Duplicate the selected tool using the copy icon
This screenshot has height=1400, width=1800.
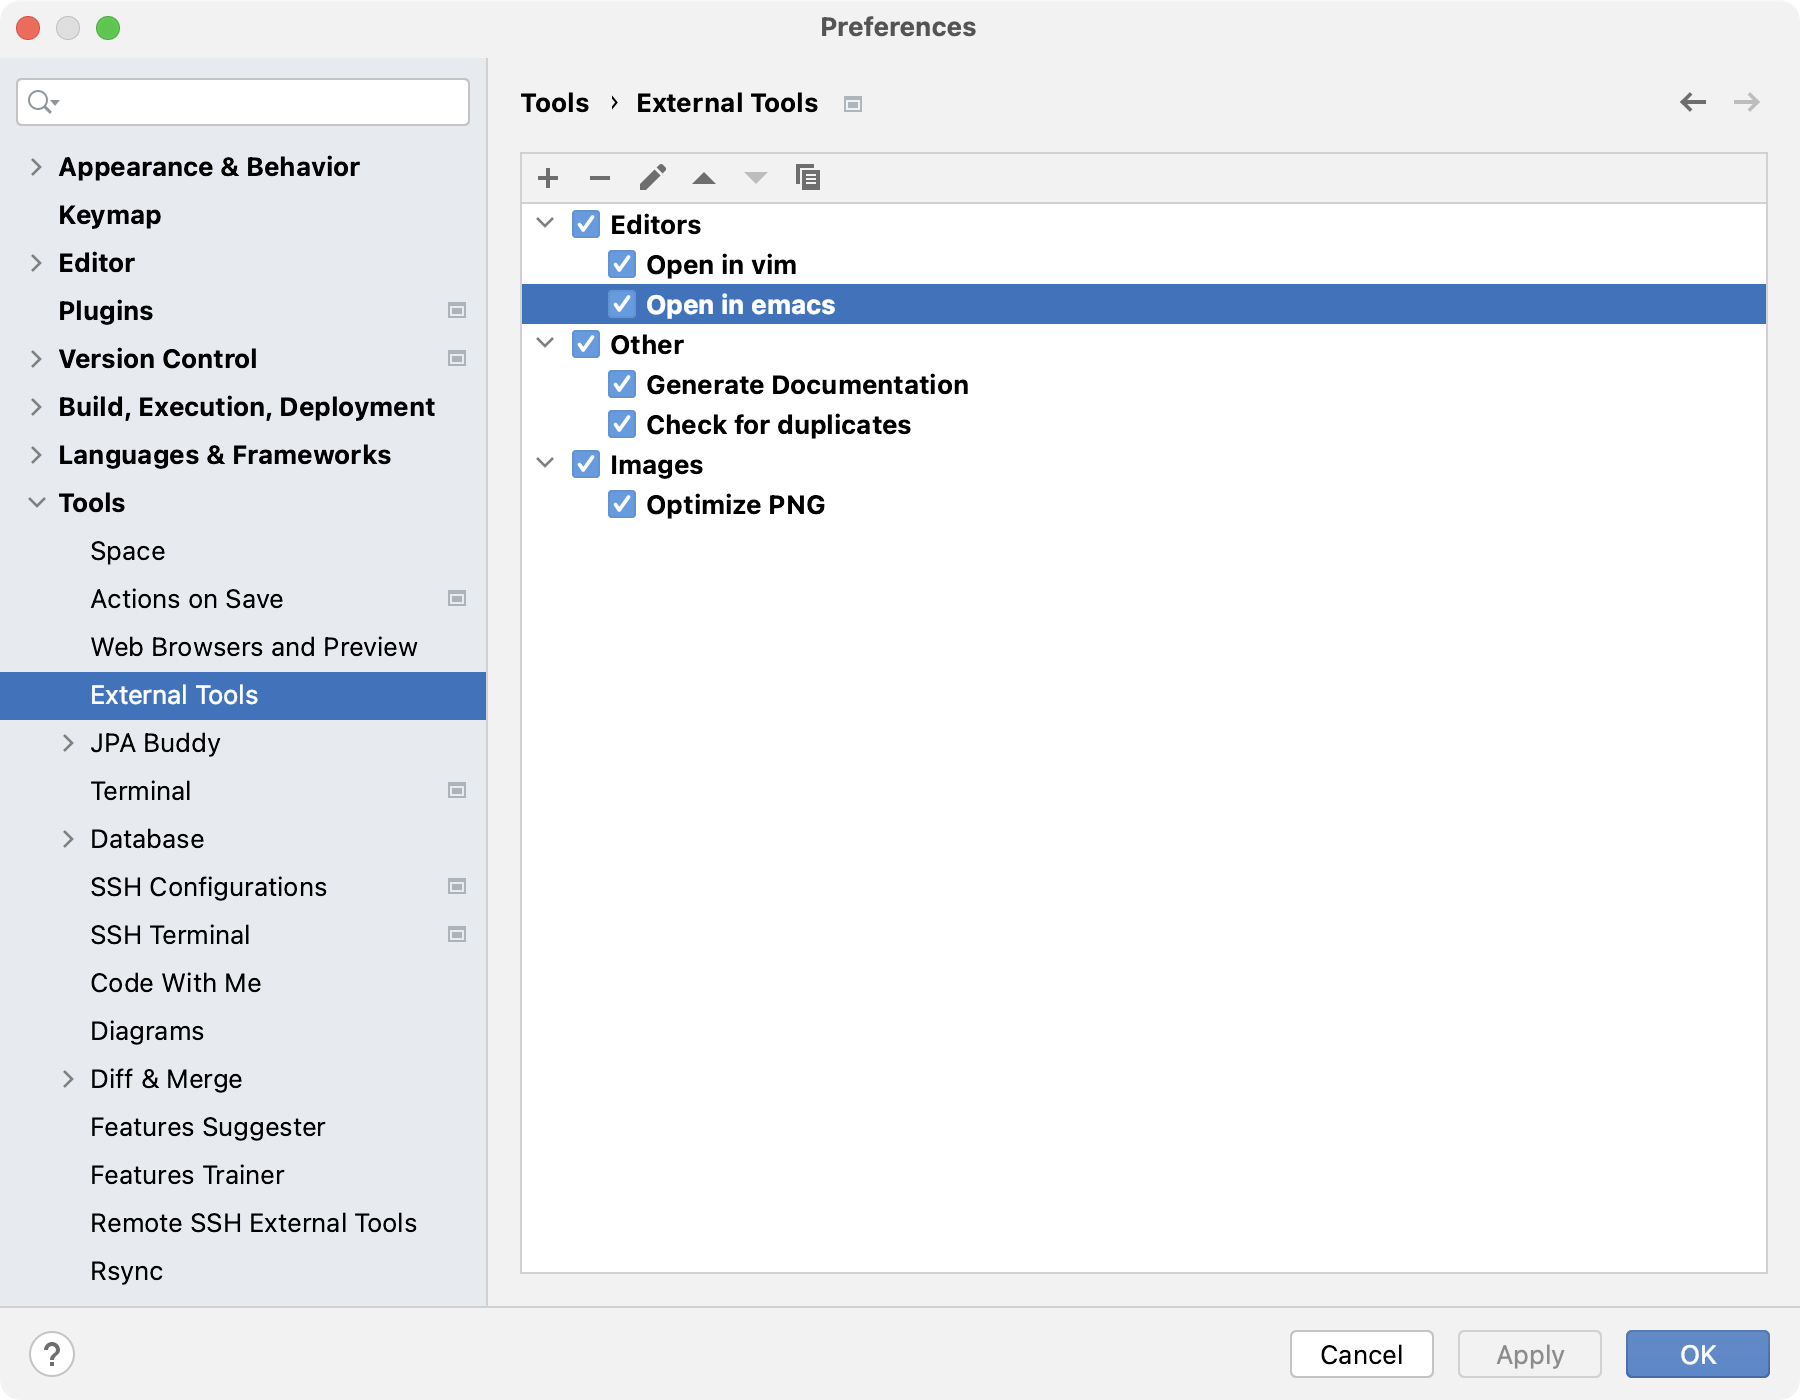click(808, 177)
